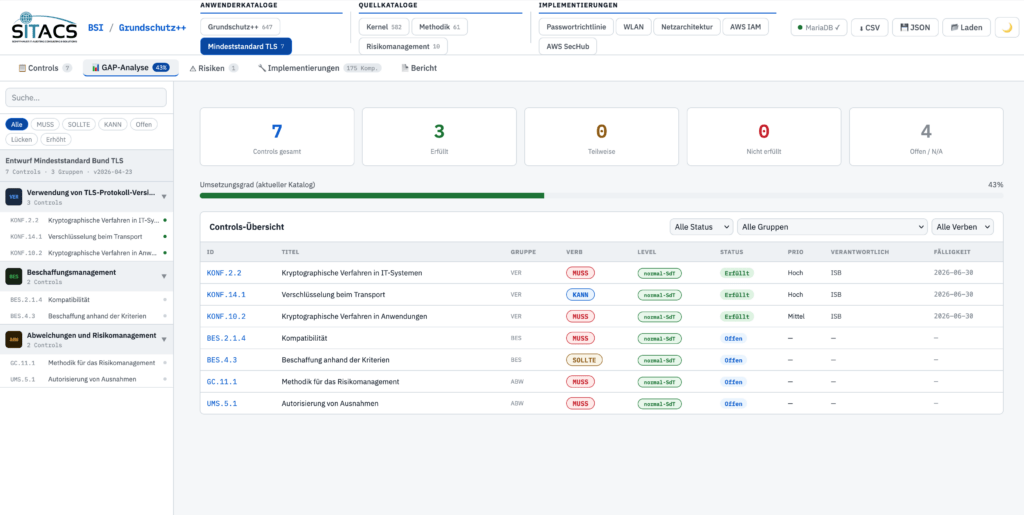Select UMS.5.1 sidebar item
Screen dimensions: 1024x515
click(x=86, y=379)
